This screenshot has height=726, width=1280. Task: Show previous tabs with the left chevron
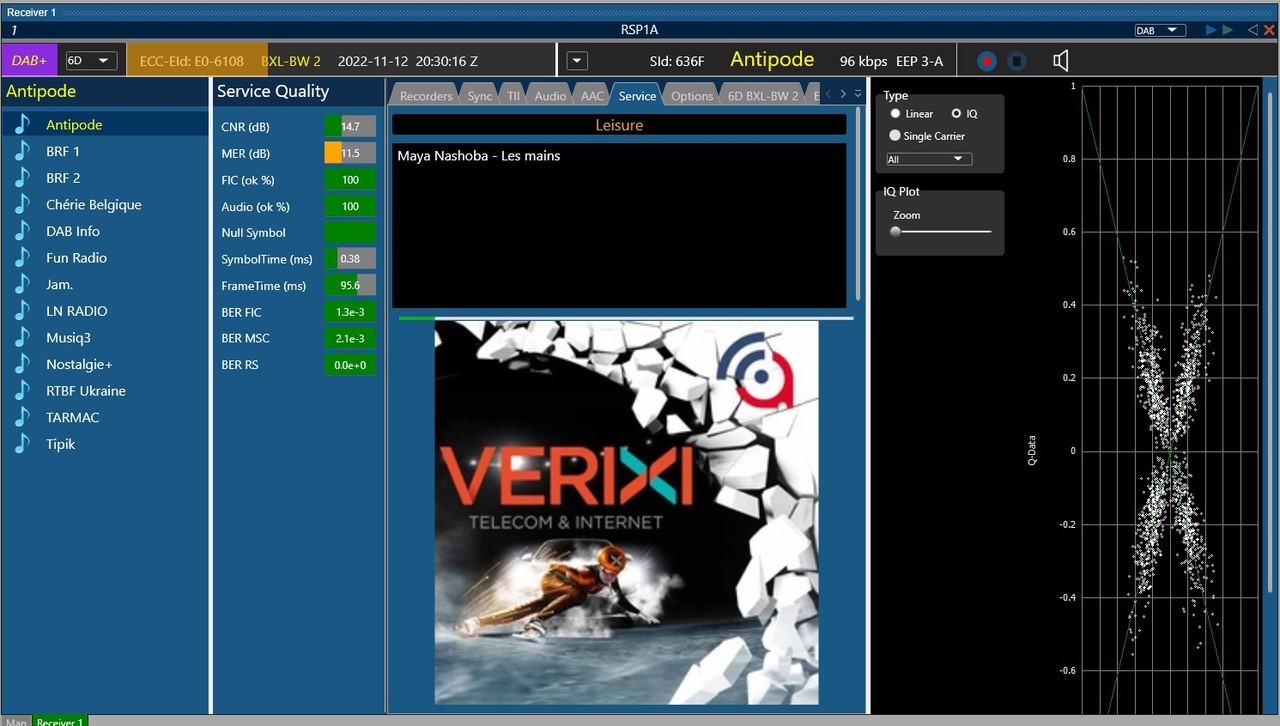pos(828,94)
